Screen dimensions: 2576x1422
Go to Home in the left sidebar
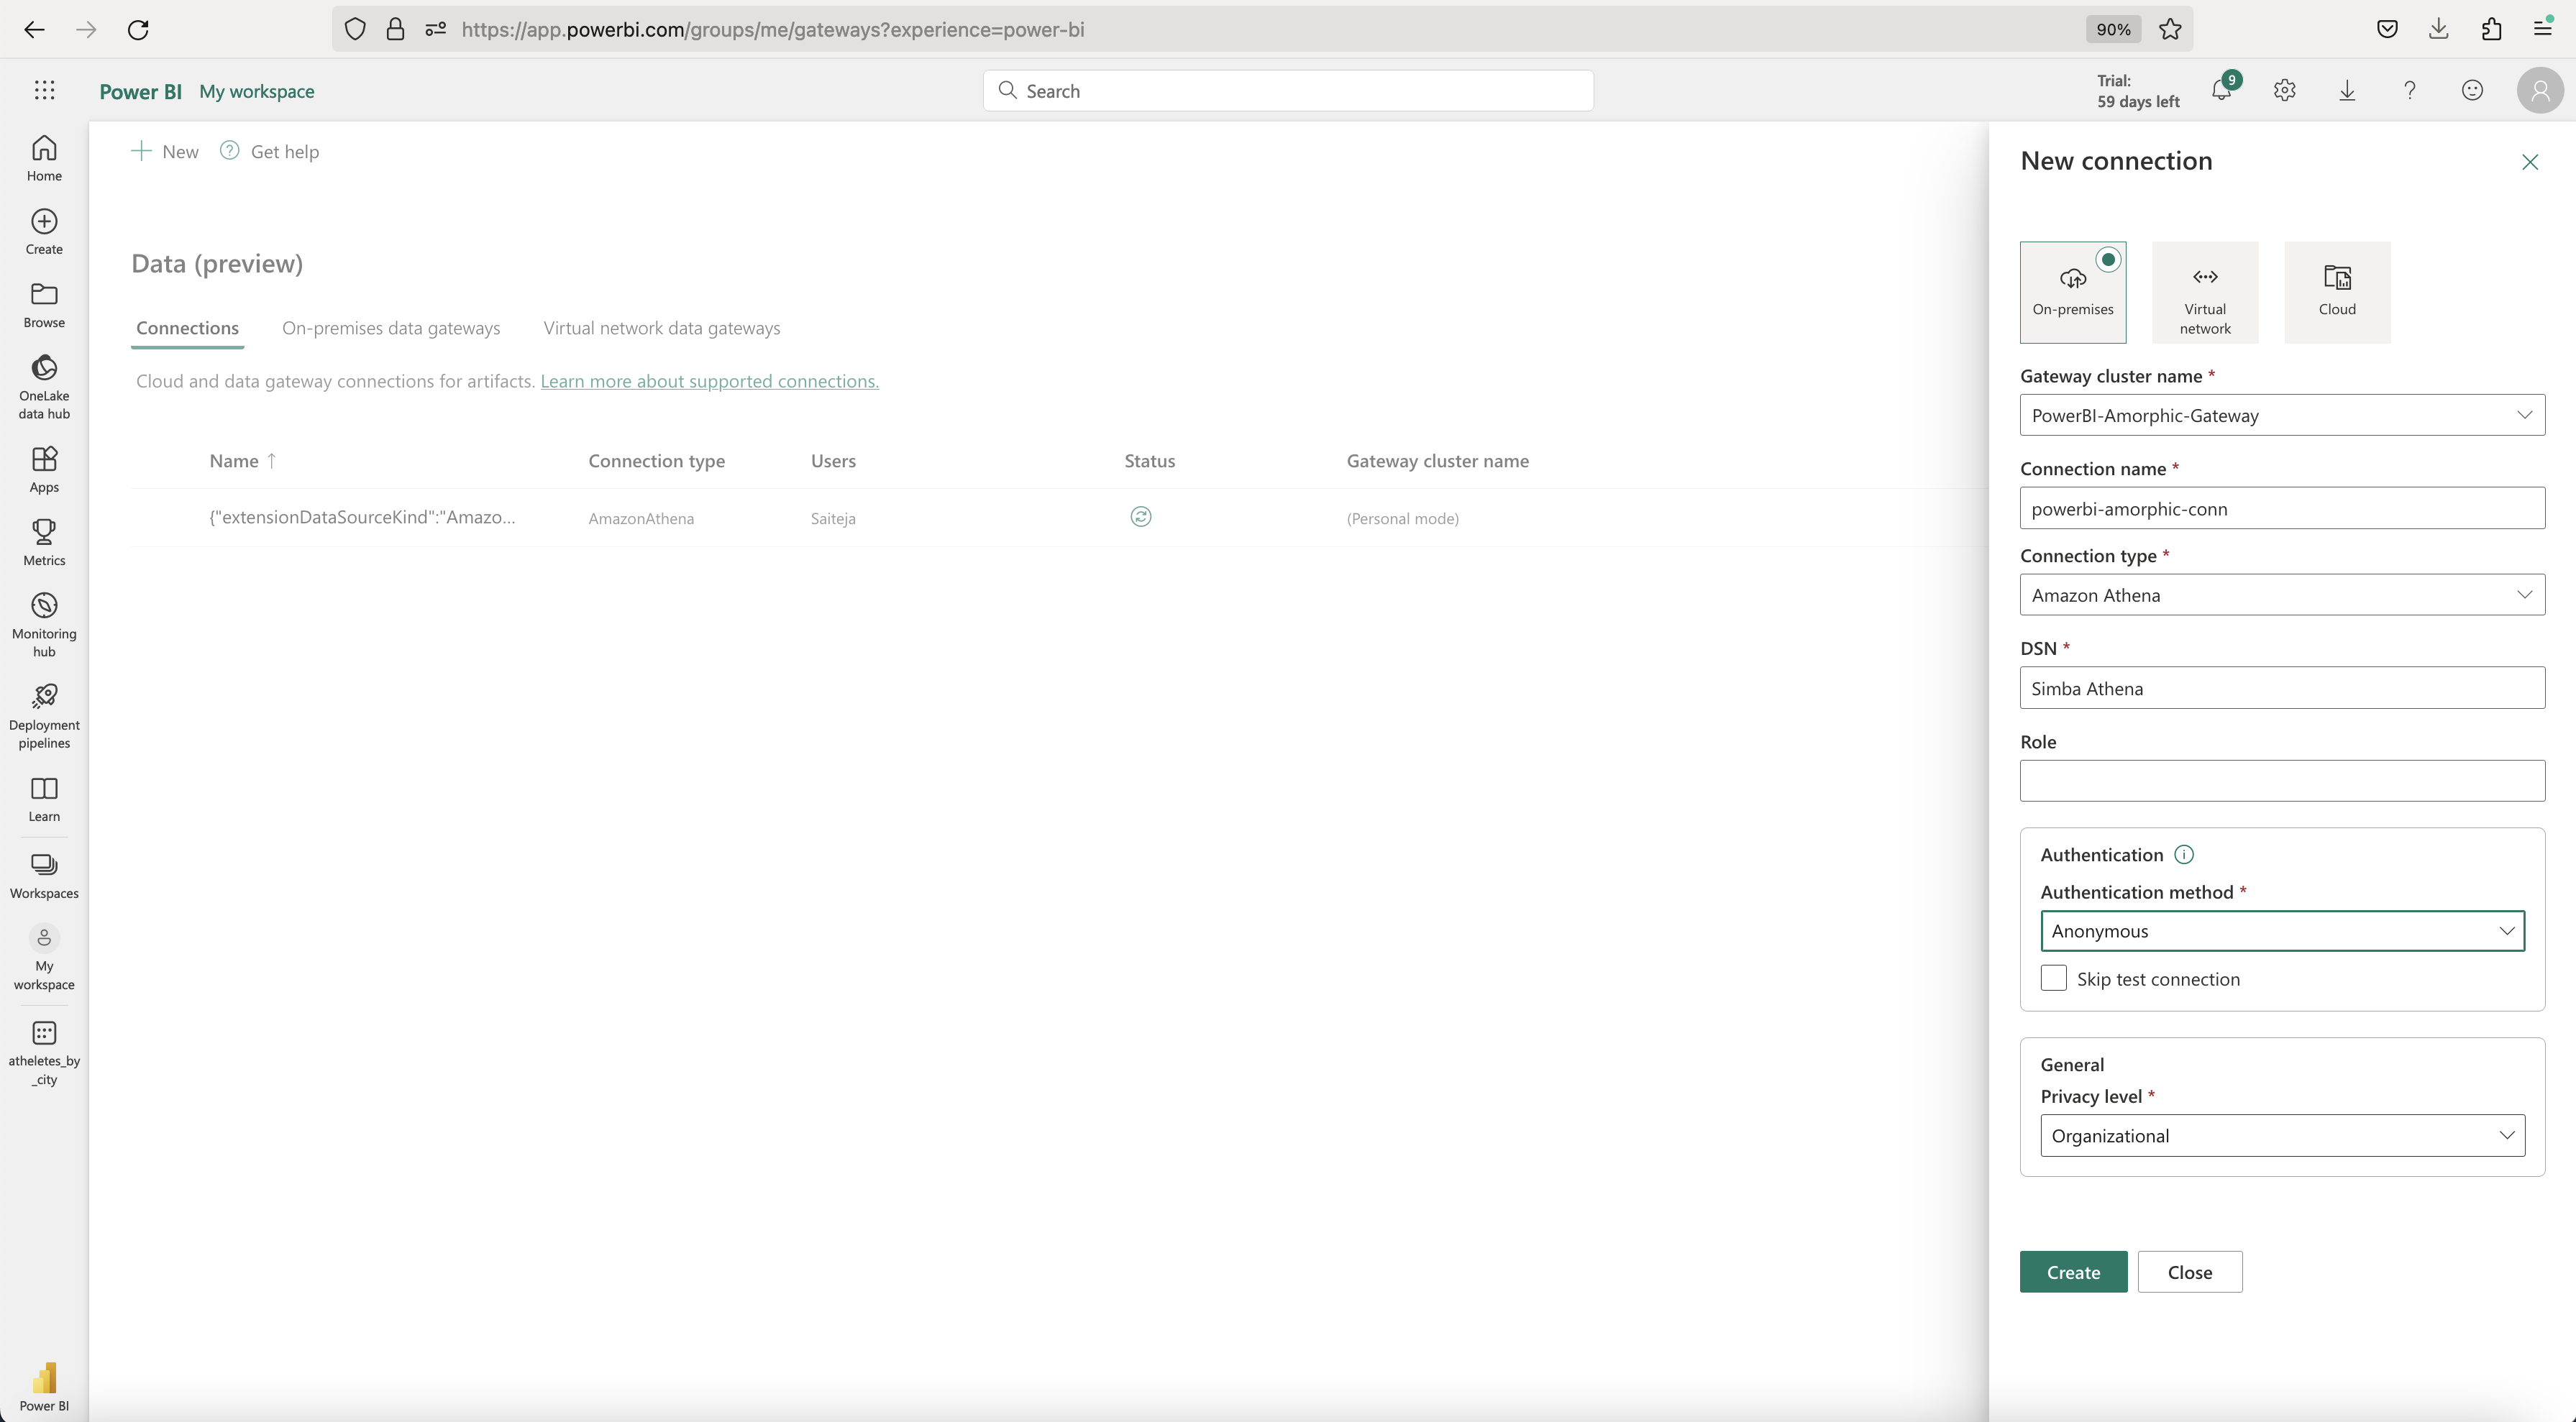click(44, 159)
